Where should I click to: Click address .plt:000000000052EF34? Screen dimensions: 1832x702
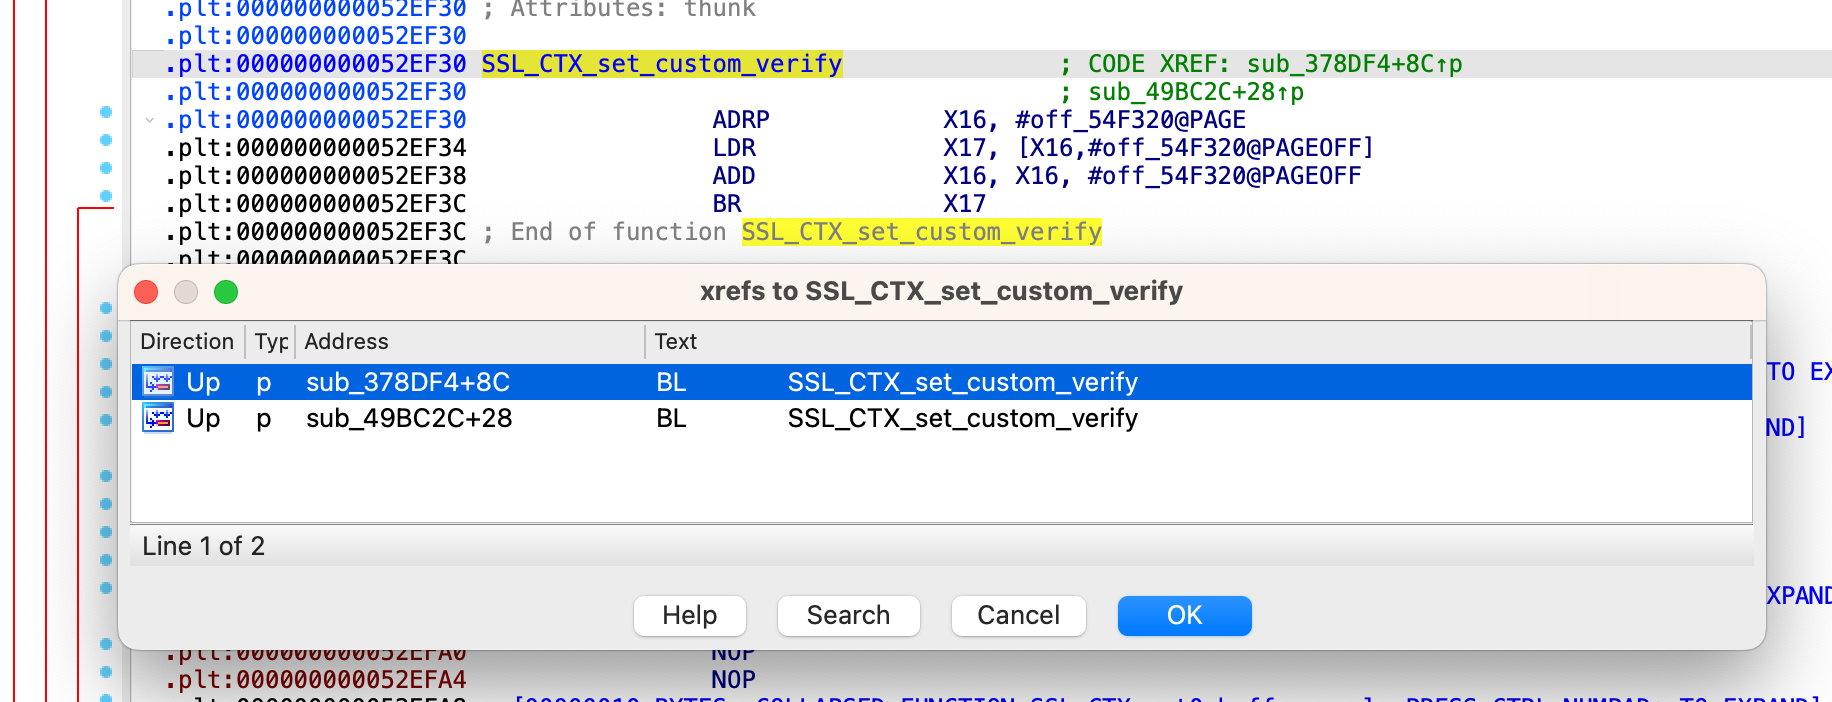315,148
